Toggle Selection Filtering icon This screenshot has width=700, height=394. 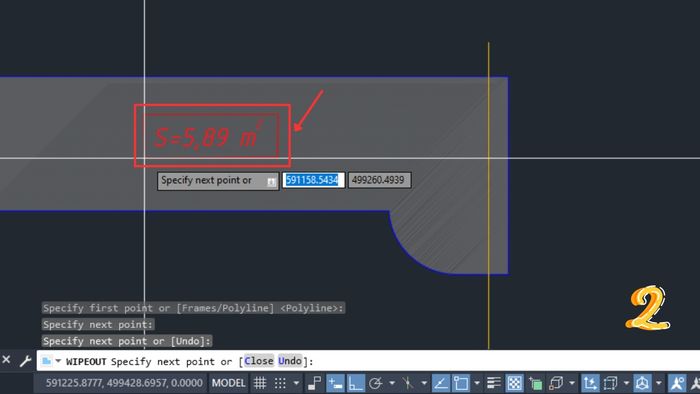pyautogui.click(x=610, y=383)
